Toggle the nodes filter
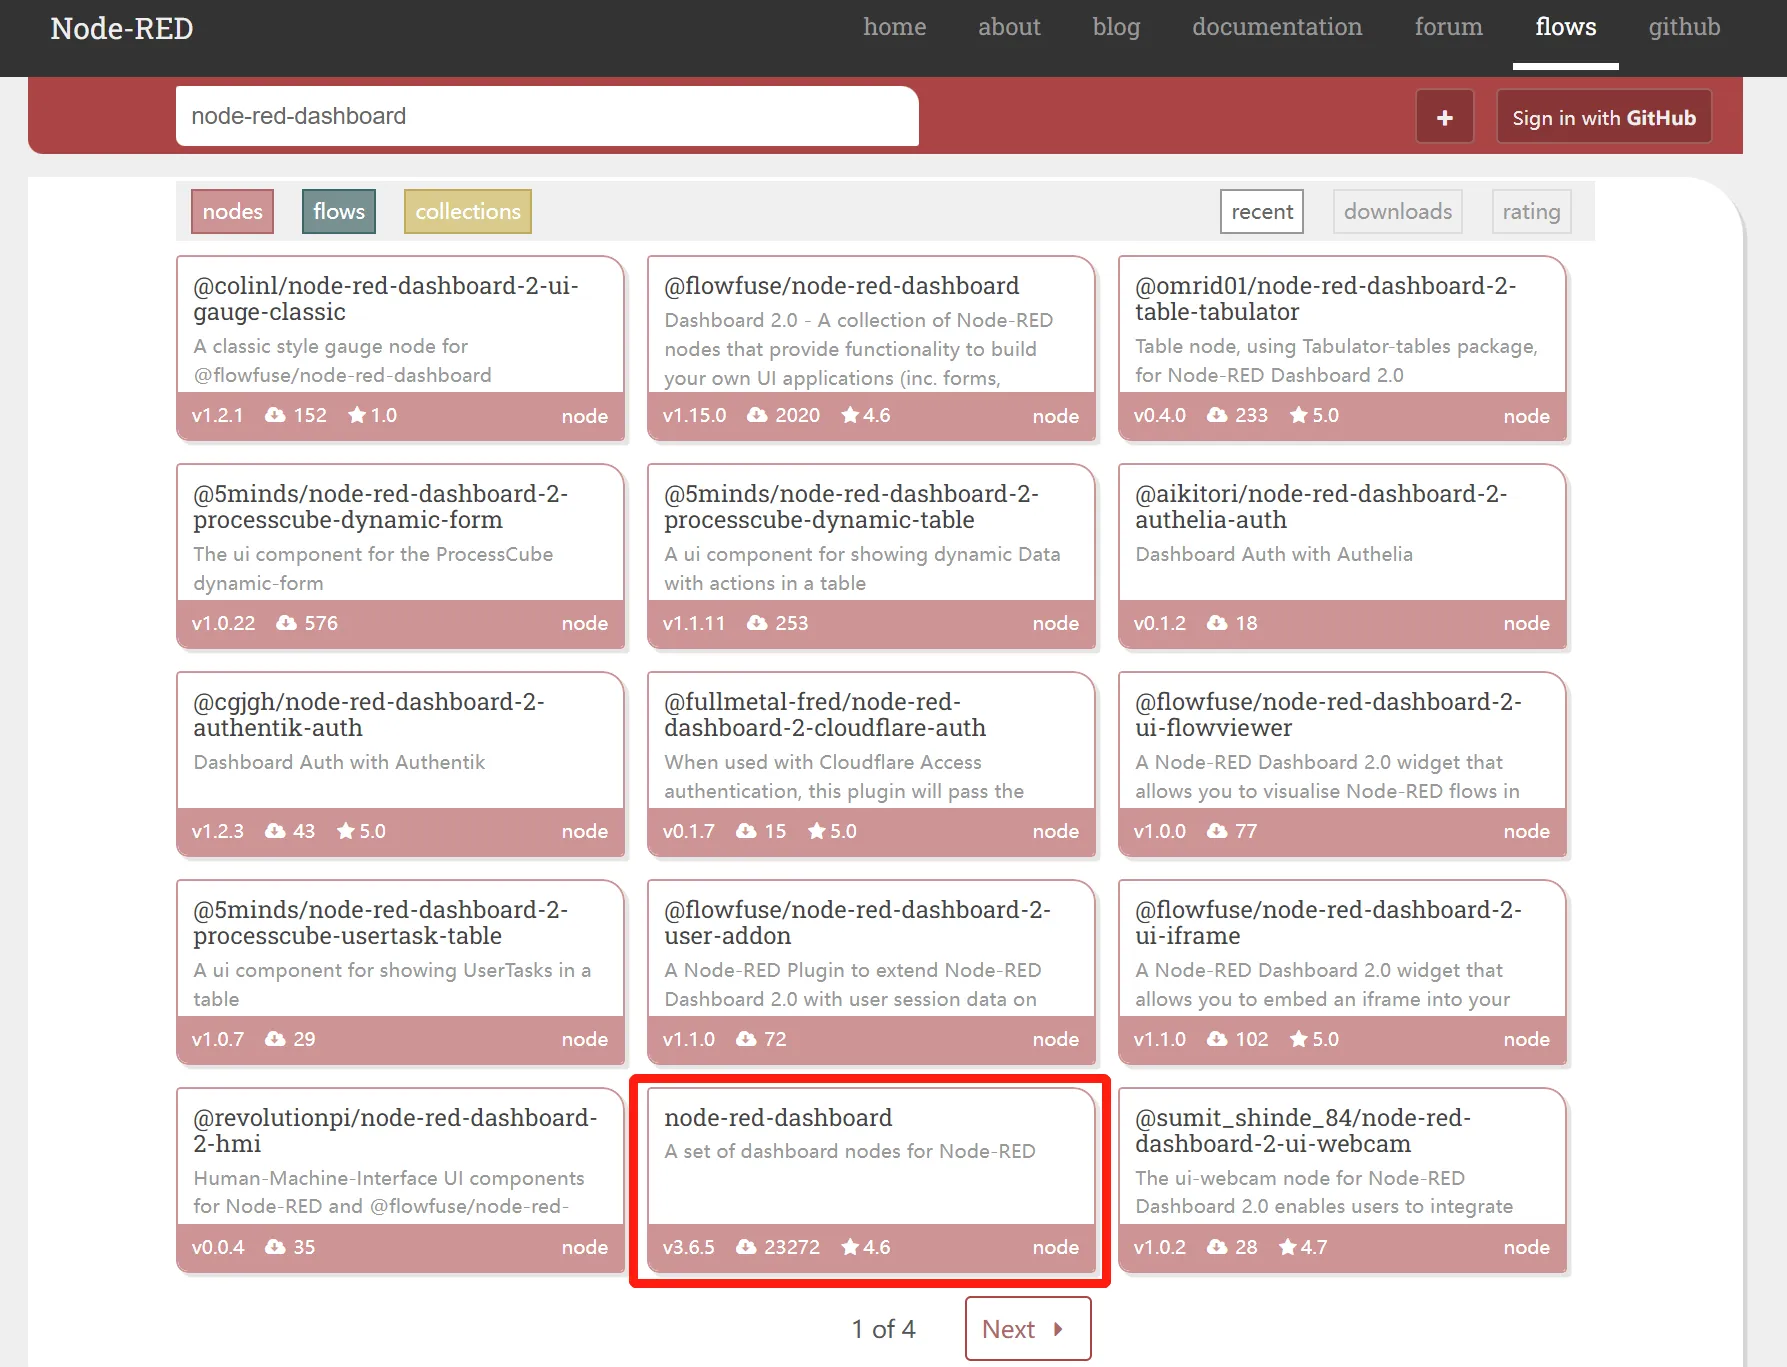This screenshot has height=1367, width=1787. 232,211
